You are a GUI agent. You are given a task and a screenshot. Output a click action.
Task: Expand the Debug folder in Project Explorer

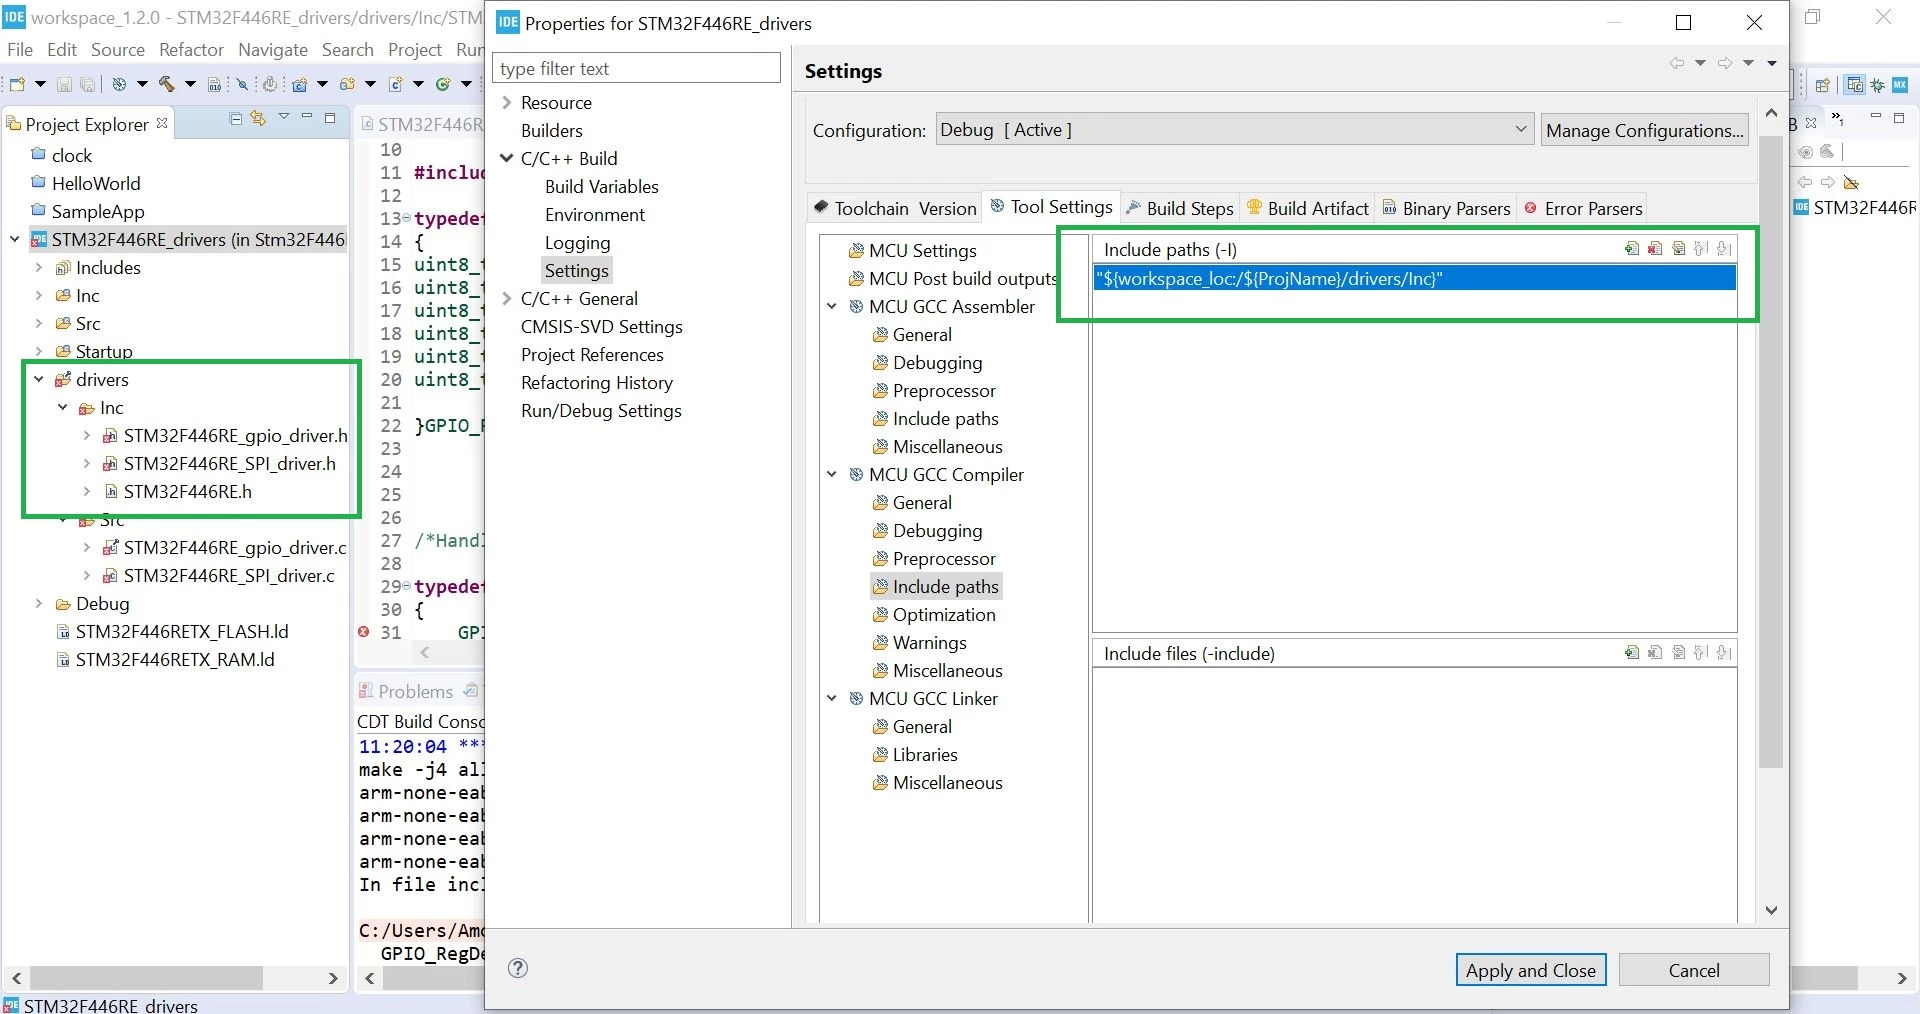pyautogui.click(x=39, y=604)
